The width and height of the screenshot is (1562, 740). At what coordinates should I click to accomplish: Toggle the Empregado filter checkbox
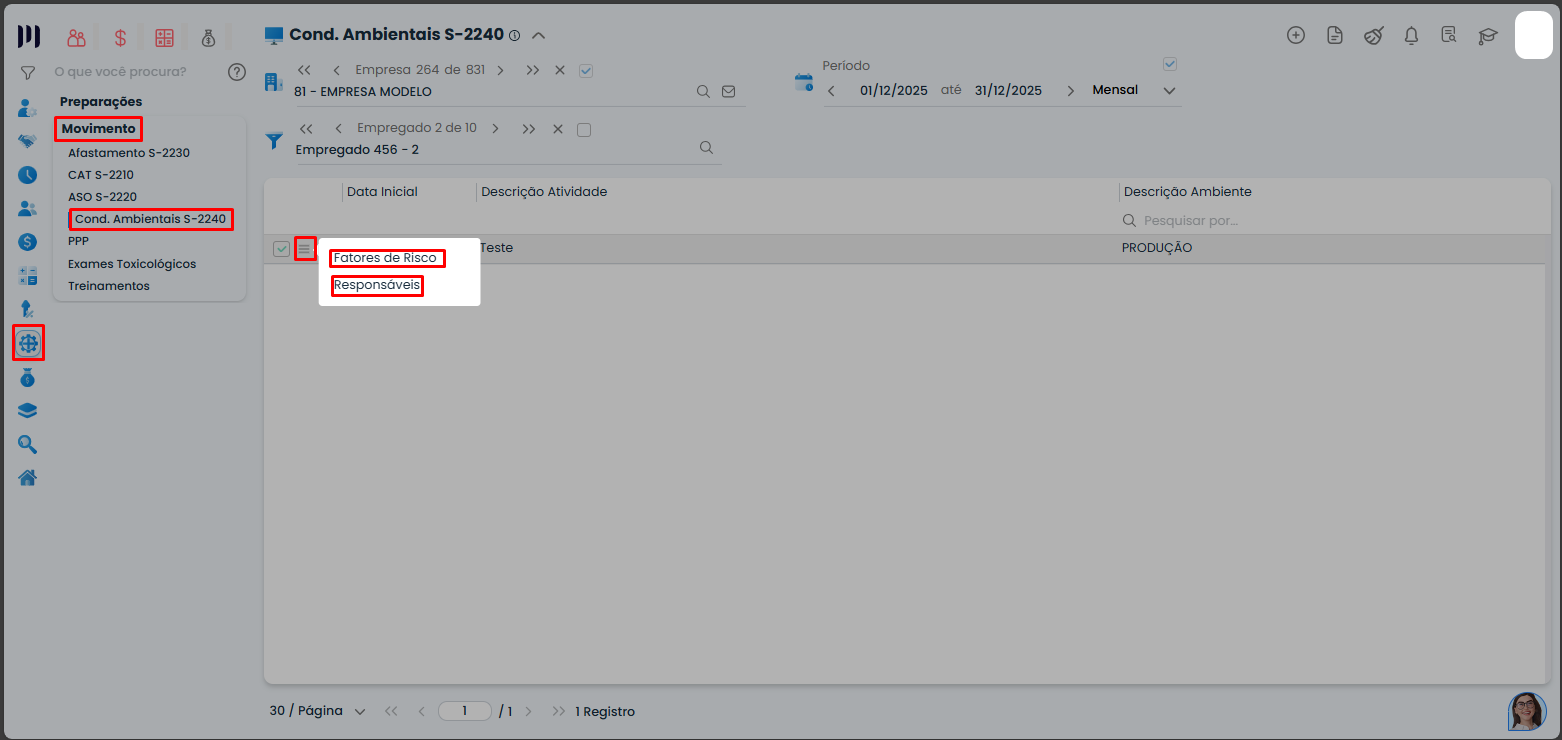tap(585, 129)
